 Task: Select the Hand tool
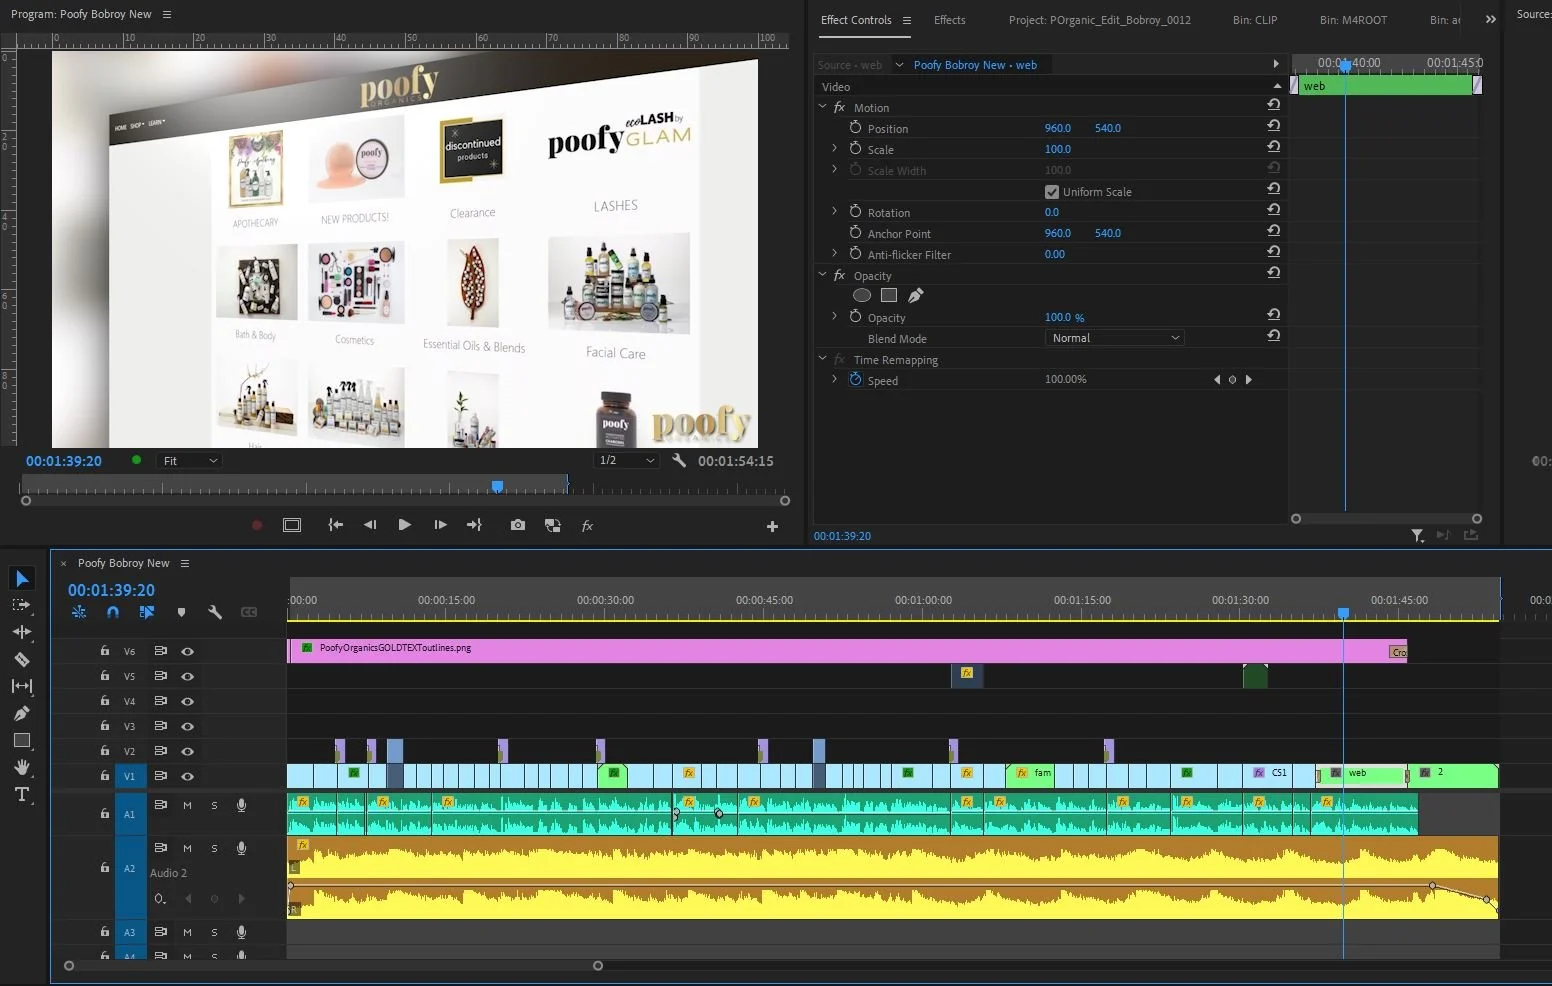click(x=21, y=767)
